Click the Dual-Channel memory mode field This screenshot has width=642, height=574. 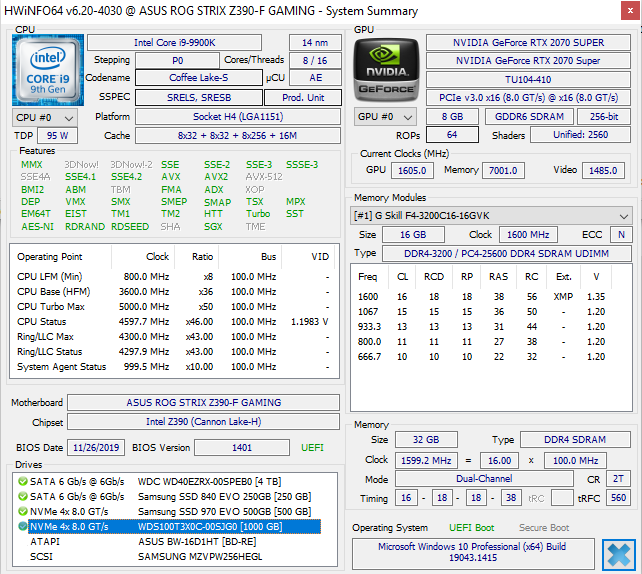(x=484, y=479)
